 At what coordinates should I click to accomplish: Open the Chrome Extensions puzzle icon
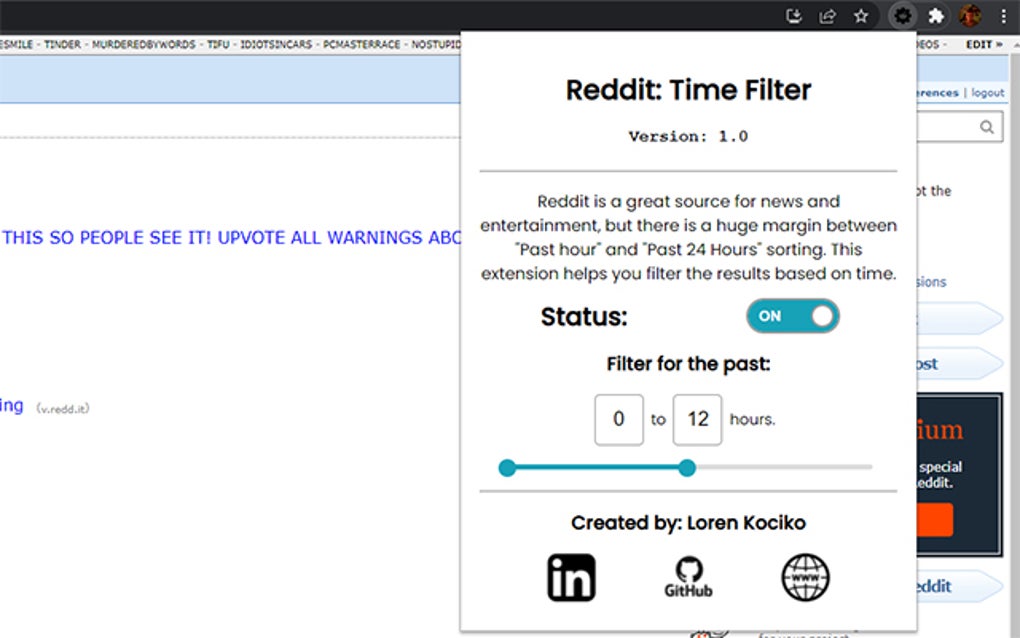pyautogui.click(x=935, y=16)
